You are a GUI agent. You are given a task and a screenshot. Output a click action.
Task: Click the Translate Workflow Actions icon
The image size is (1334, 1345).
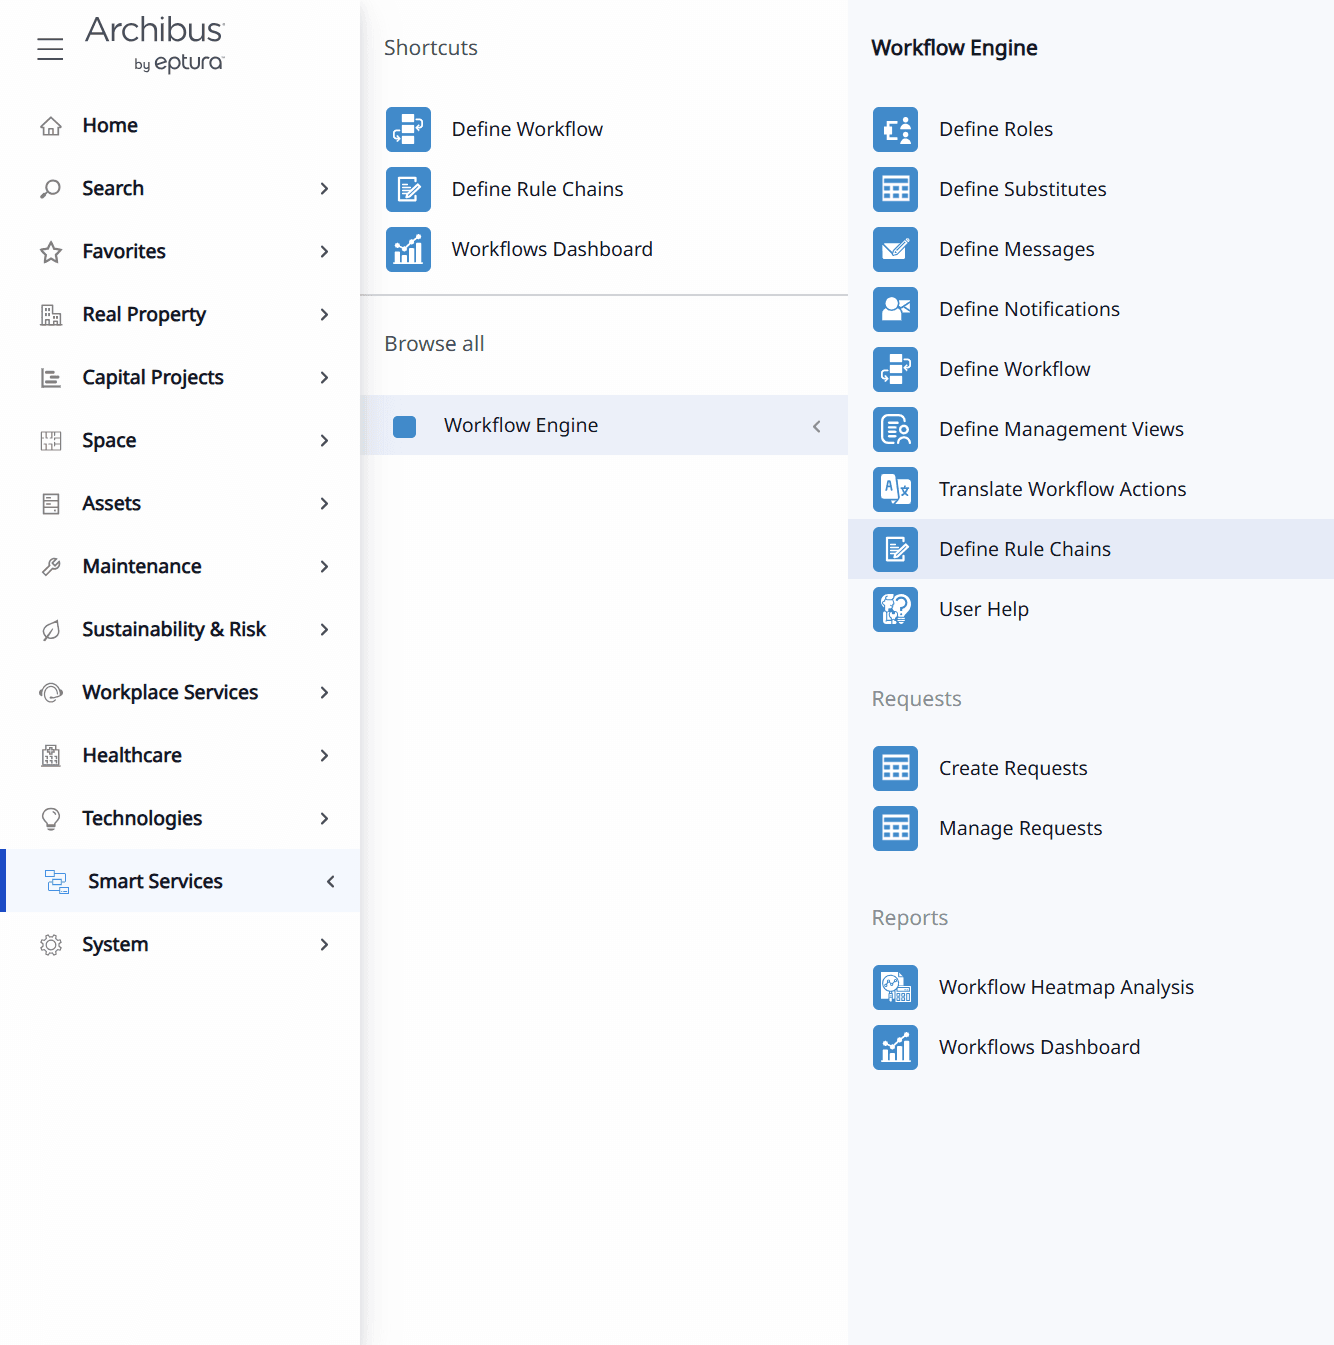pos(895,489)
